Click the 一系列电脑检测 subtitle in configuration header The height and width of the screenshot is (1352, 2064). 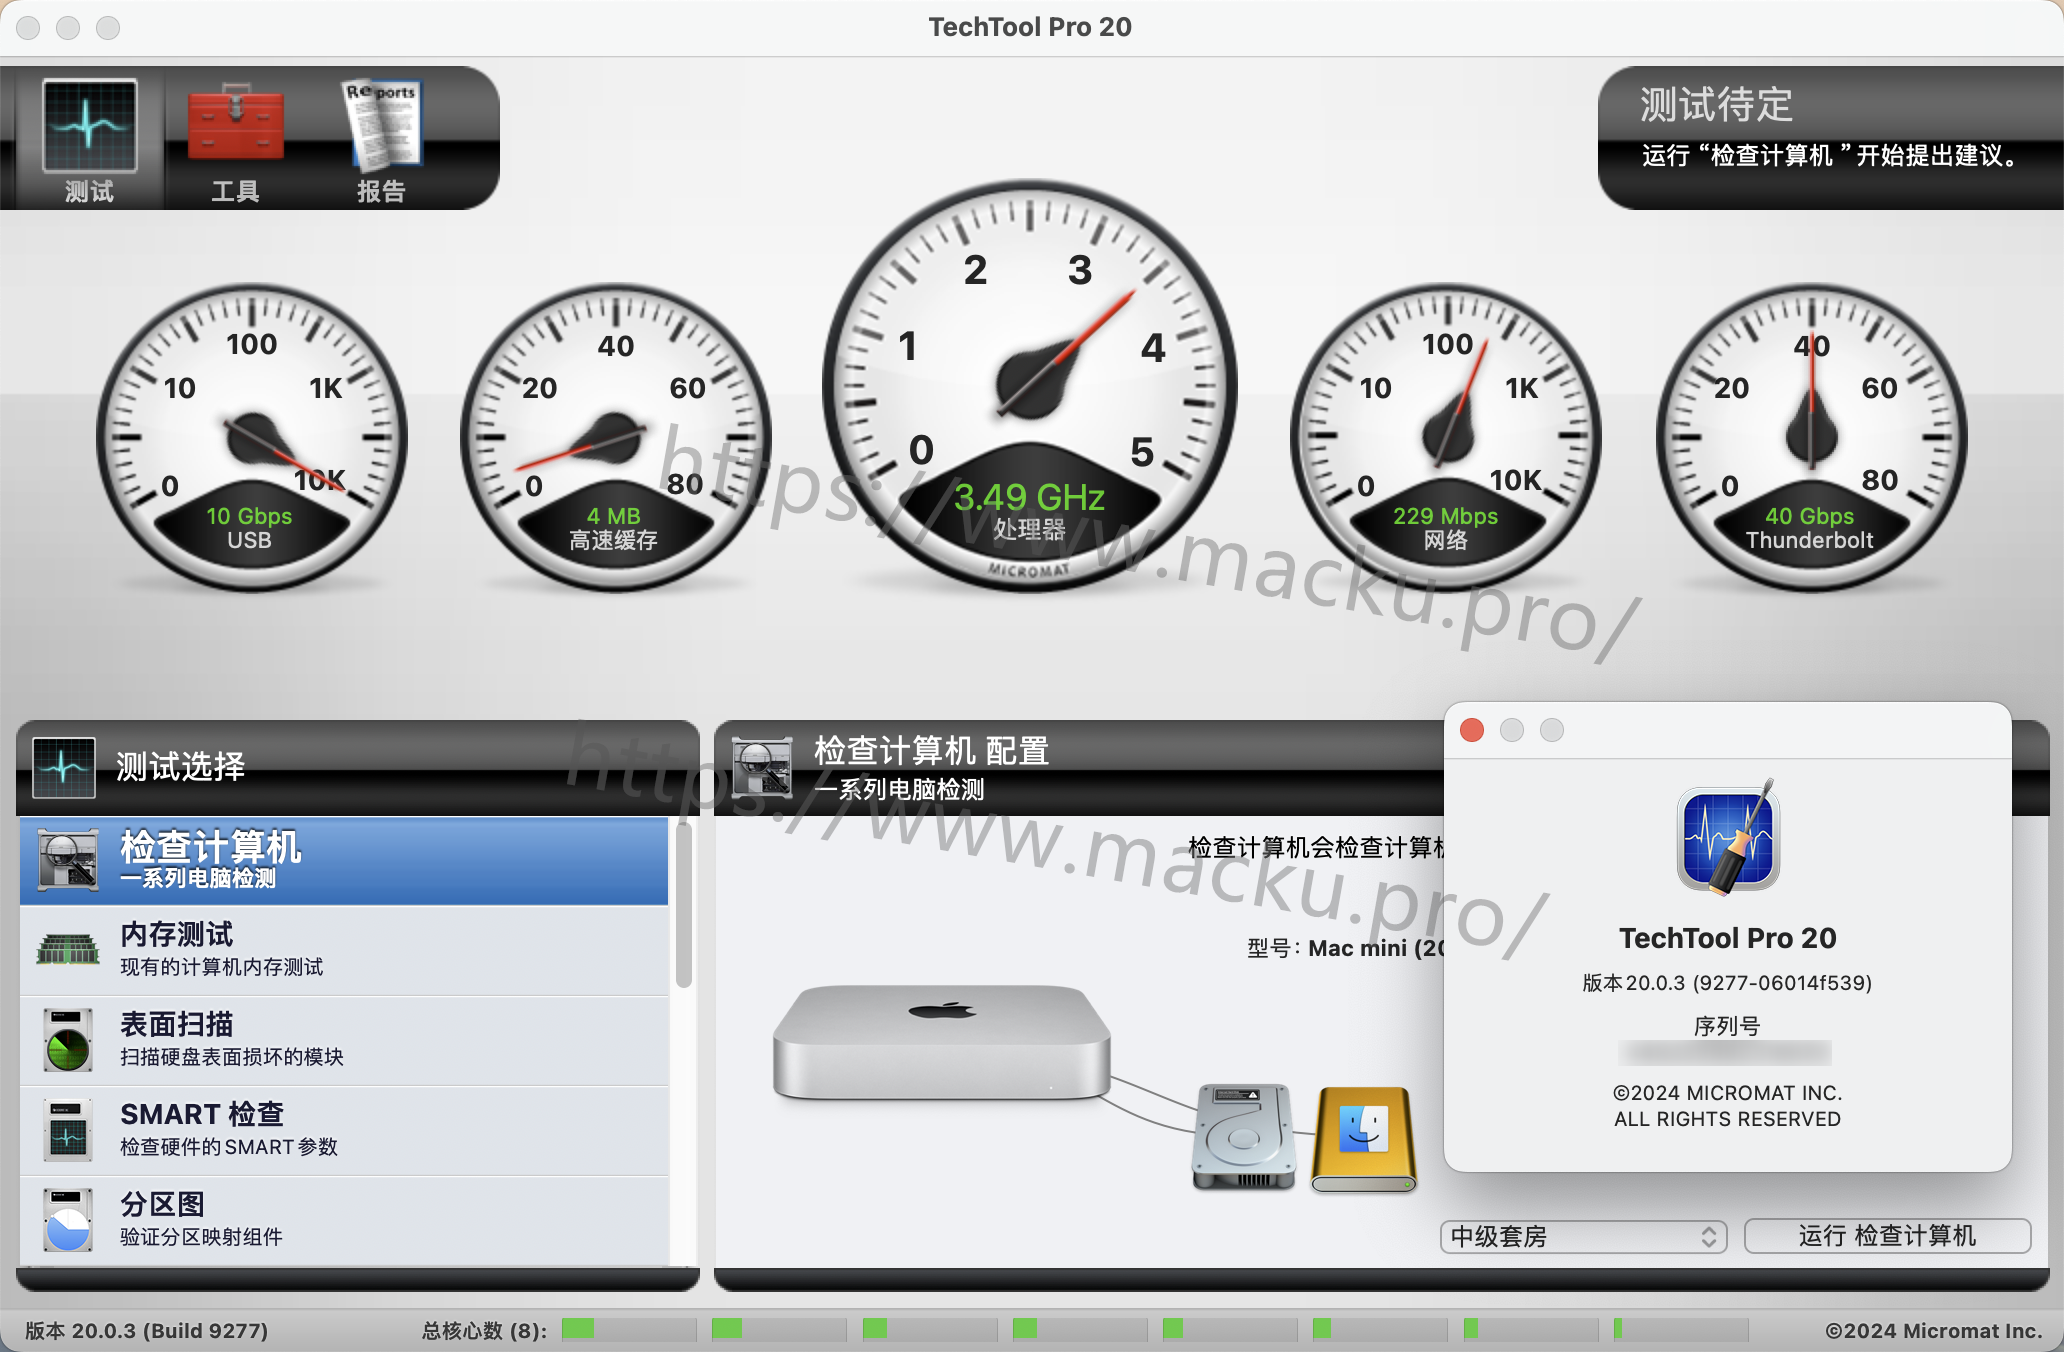(x=900, y=789)
